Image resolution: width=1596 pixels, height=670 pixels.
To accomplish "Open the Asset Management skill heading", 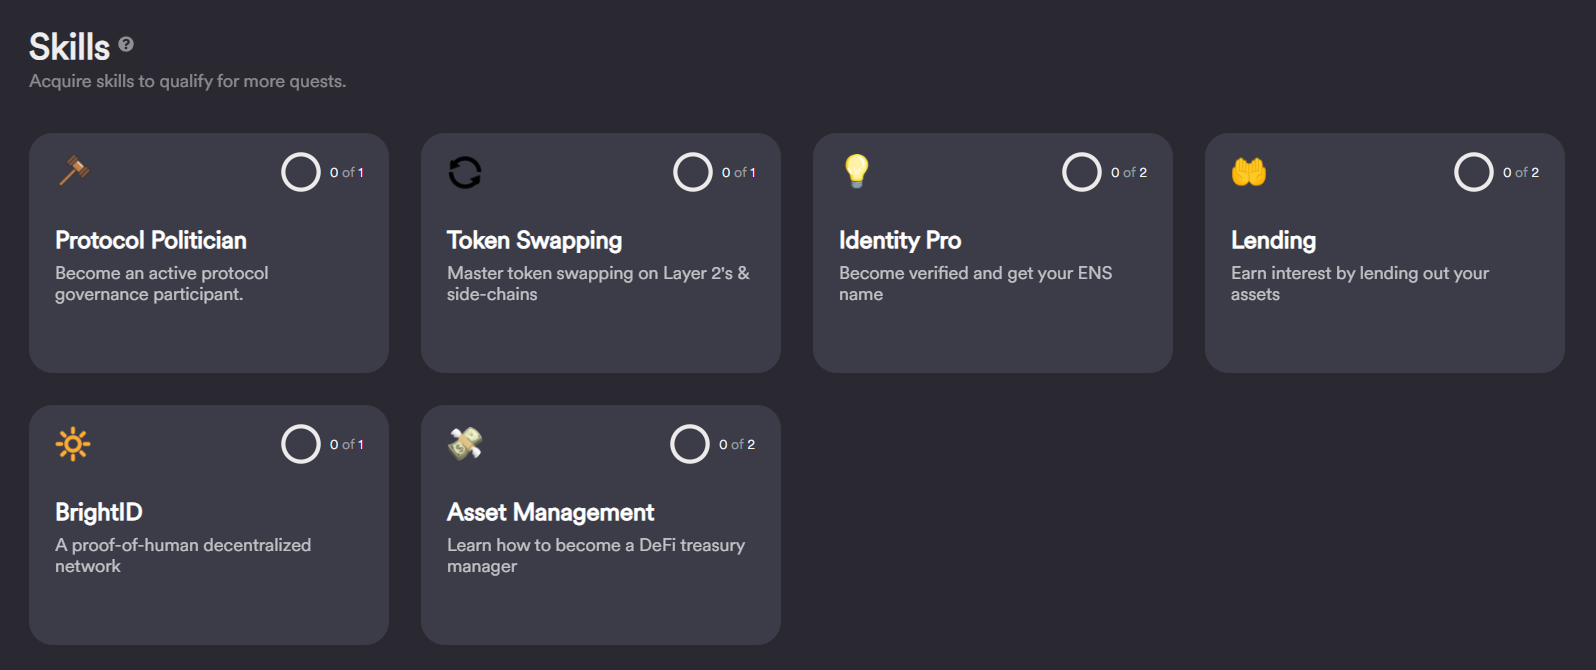I will click(550, 513).
